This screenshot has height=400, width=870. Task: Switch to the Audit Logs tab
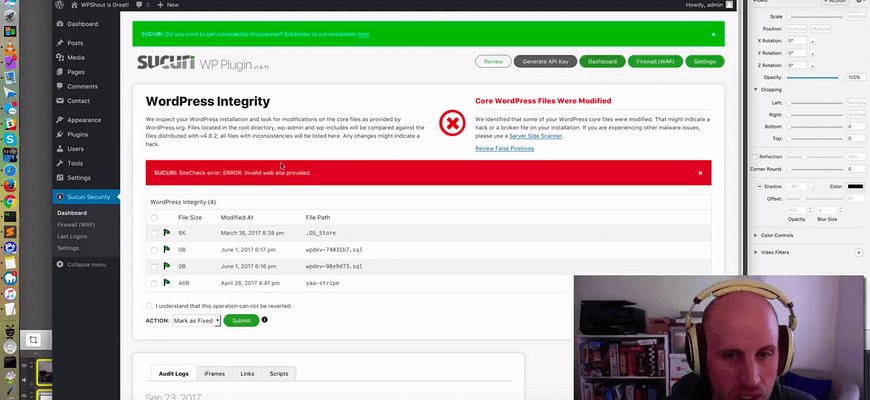[x=174, y=374]
